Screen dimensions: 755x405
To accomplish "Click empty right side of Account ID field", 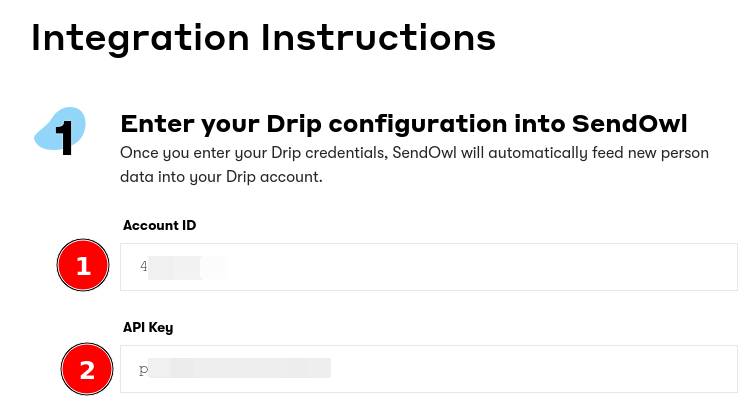I will click(600, 267).
